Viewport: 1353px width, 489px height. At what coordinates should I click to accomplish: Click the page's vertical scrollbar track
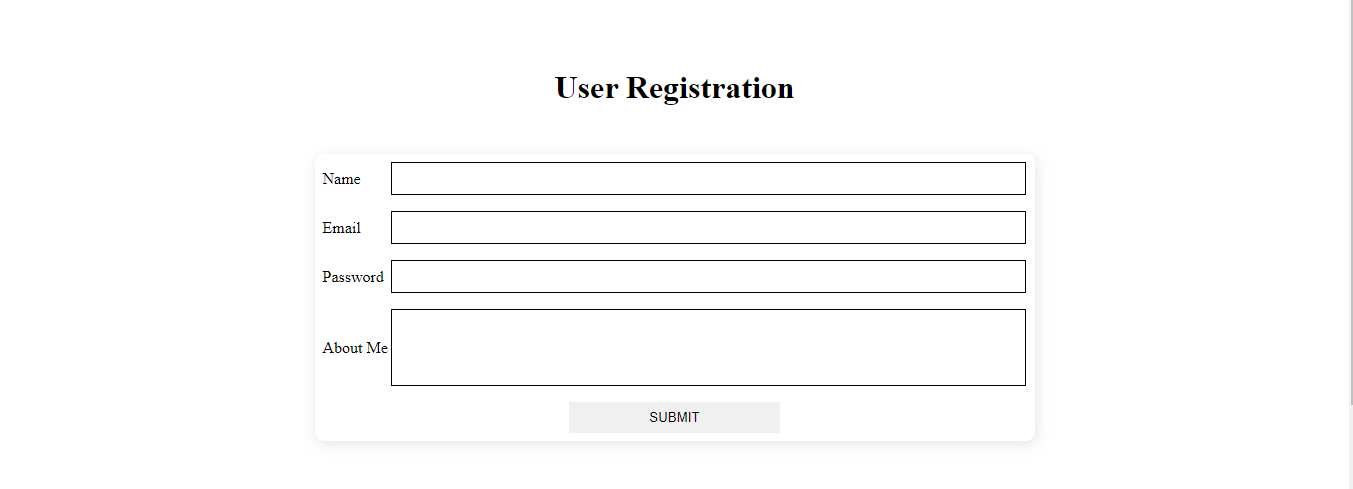(1352, 244)
